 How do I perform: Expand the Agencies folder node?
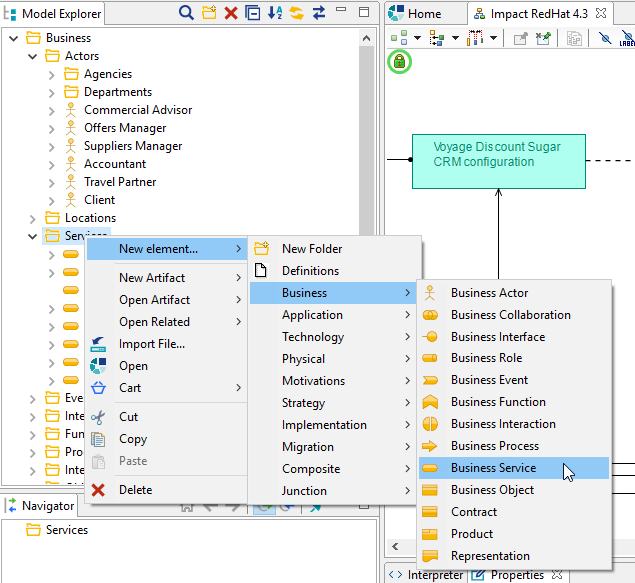coord(51,74)
